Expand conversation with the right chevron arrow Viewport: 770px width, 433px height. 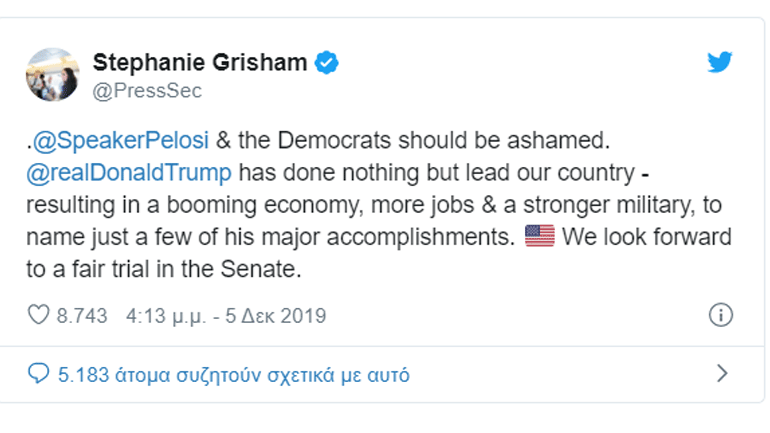(x=723, y=375)
